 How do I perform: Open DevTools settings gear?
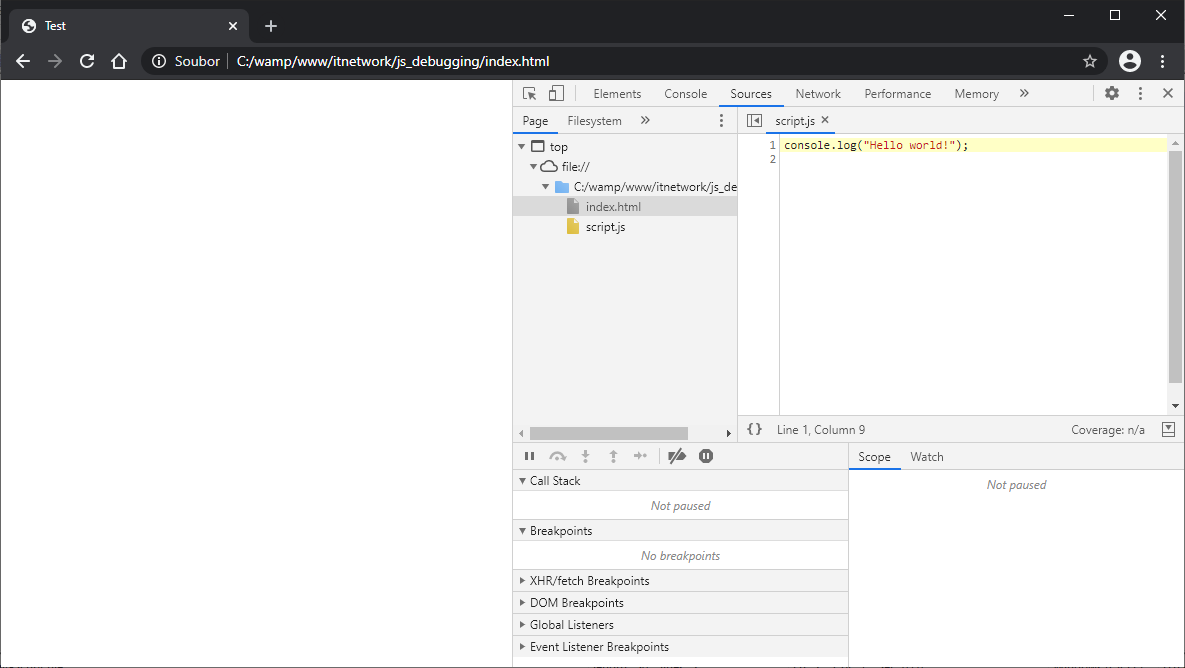1112,93
